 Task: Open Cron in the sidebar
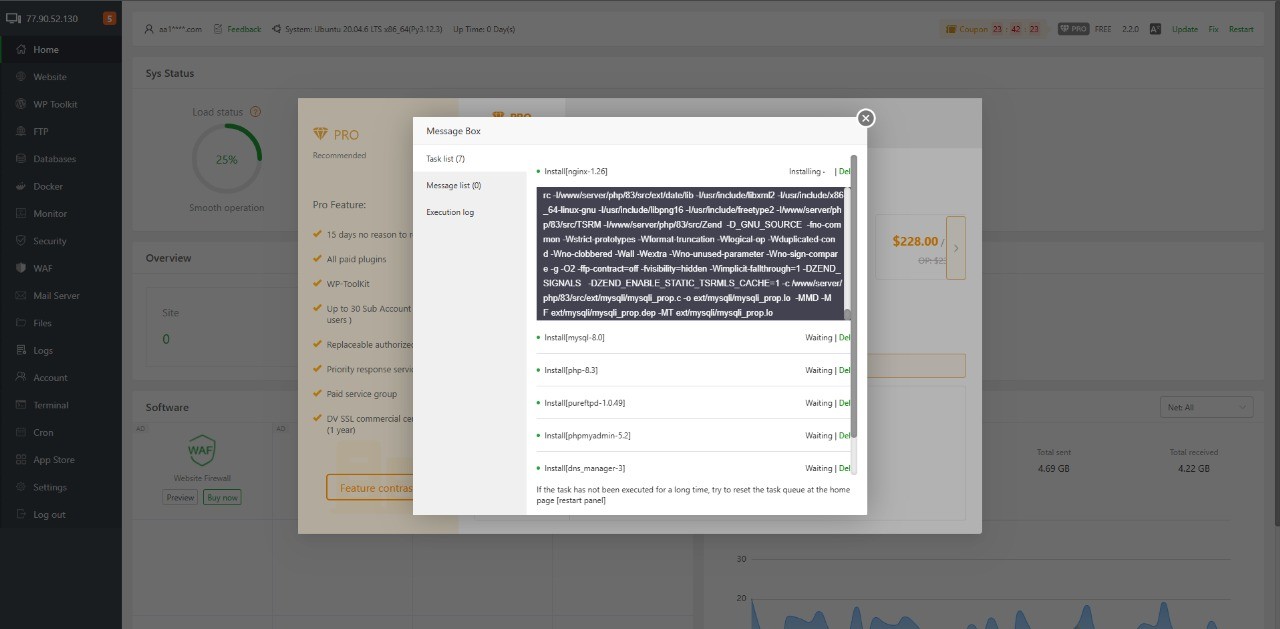pyautogui.click(x=42, y=432)
